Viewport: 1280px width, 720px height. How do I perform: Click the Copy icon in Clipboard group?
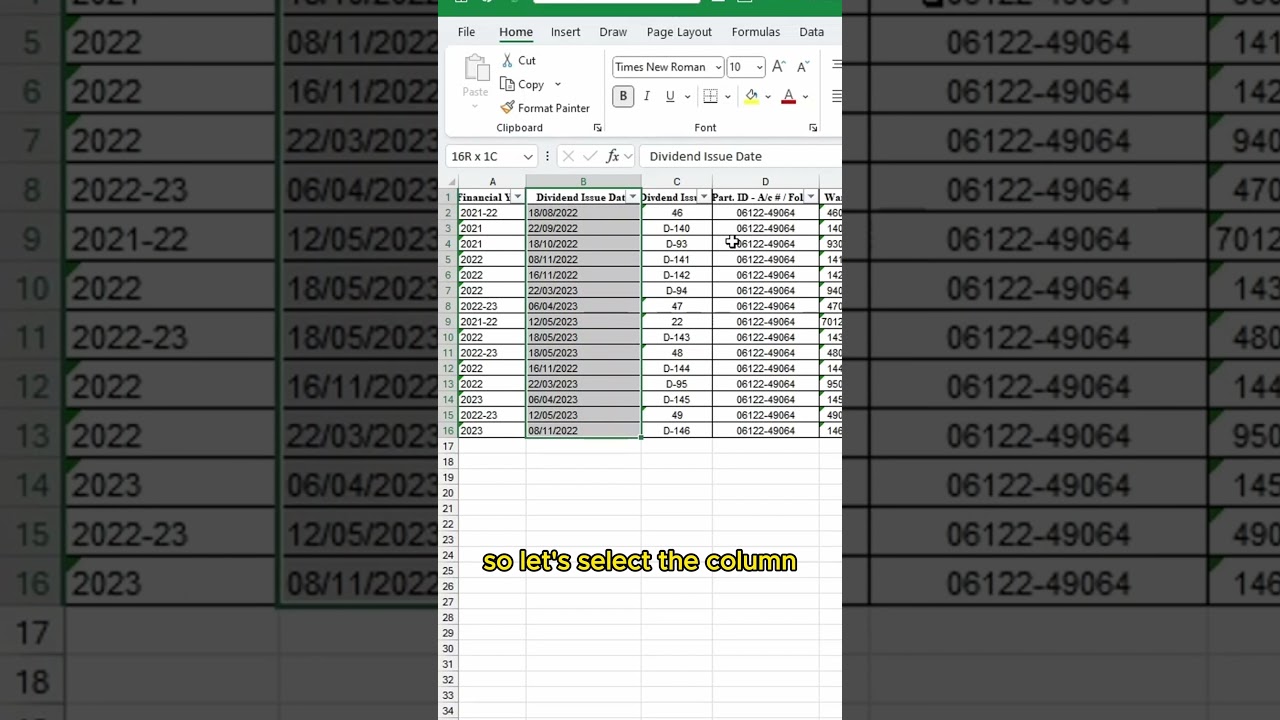[x=508, y=85]
